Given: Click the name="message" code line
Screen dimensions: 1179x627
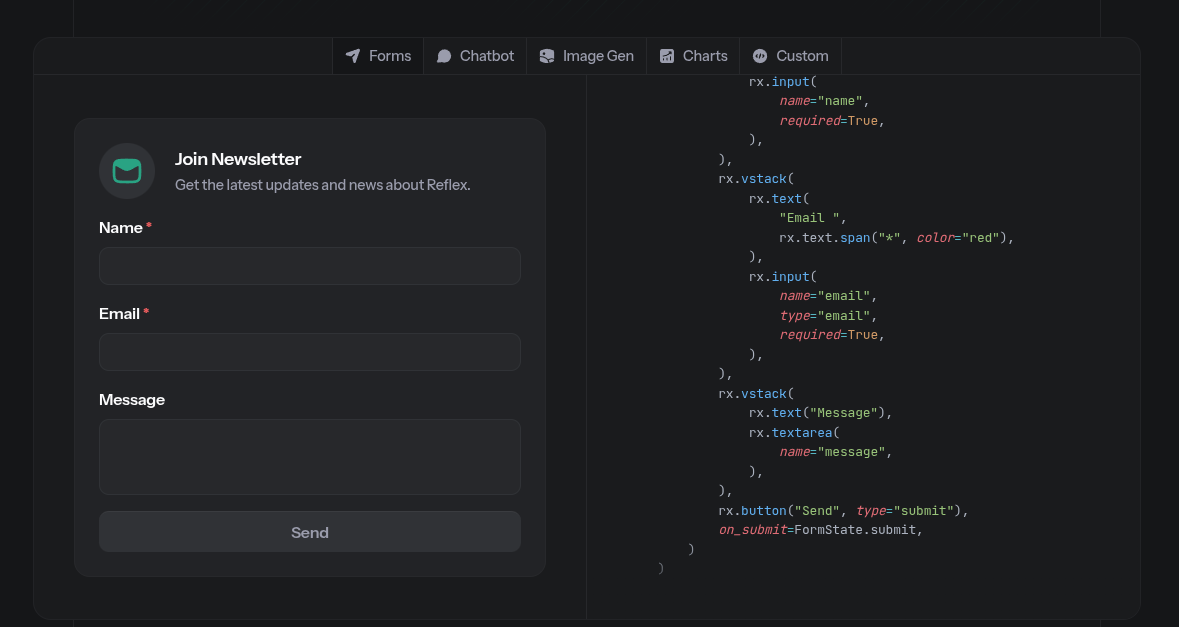Looking at the screenshot, I should point(836,452).
